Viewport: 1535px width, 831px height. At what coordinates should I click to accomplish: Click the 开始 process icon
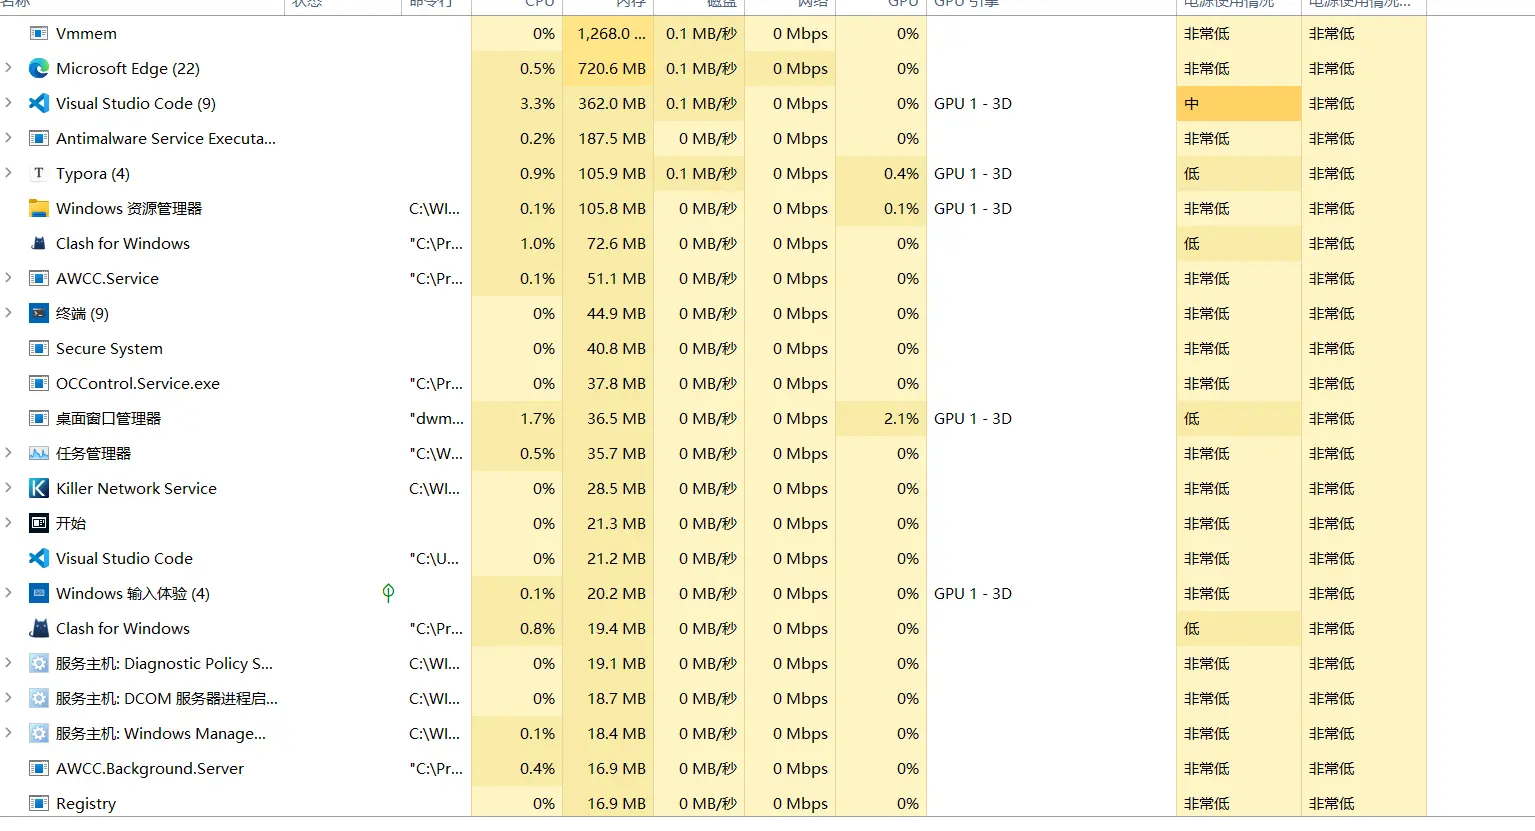(x=39, y=523)
